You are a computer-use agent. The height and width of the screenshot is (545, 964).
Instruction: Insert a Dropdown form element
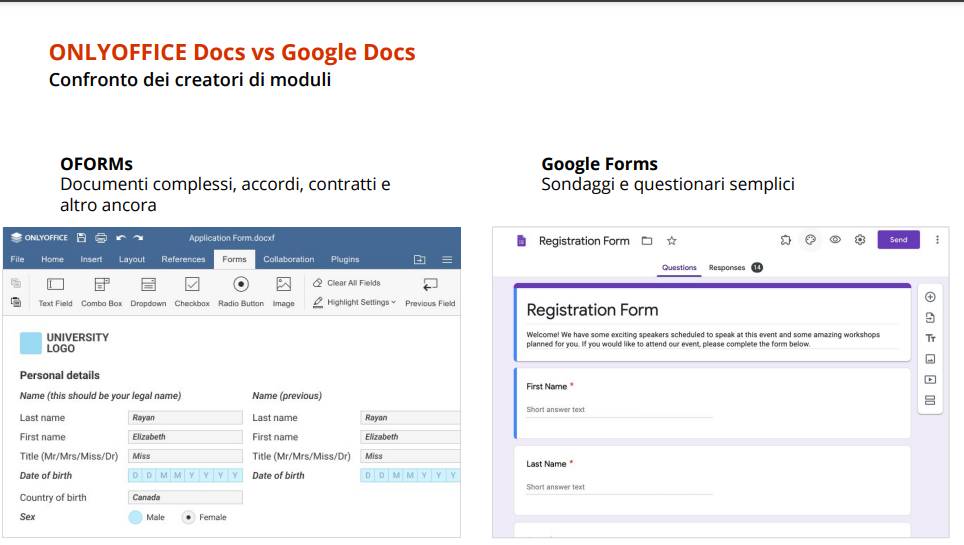[x=148, y=292]
